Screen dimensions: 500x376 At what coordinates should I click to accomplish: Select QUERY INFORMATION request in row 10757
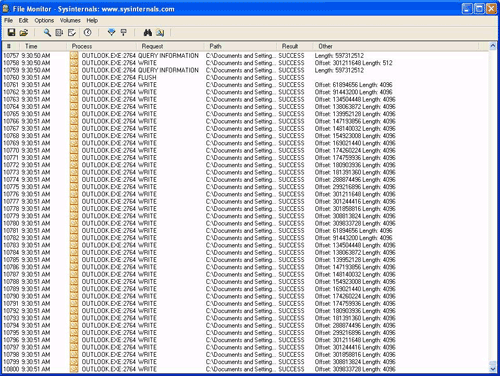pyautogui.click(x=168, y=56)
